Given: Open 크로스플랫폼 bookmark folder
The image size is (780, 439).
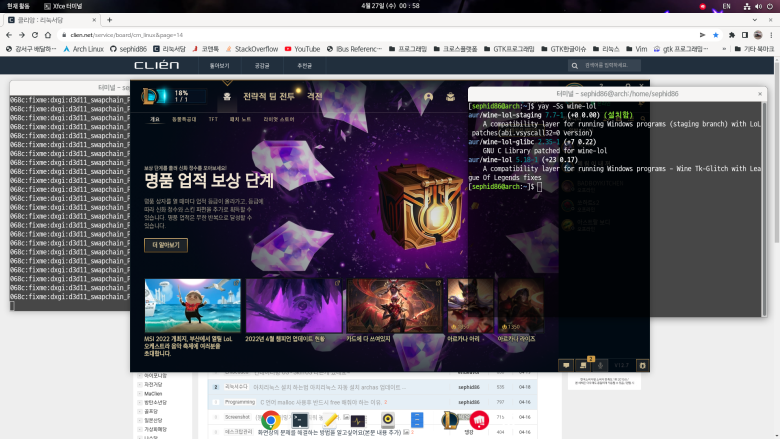Looking at the screenshot, I should (x=455, y=49).
